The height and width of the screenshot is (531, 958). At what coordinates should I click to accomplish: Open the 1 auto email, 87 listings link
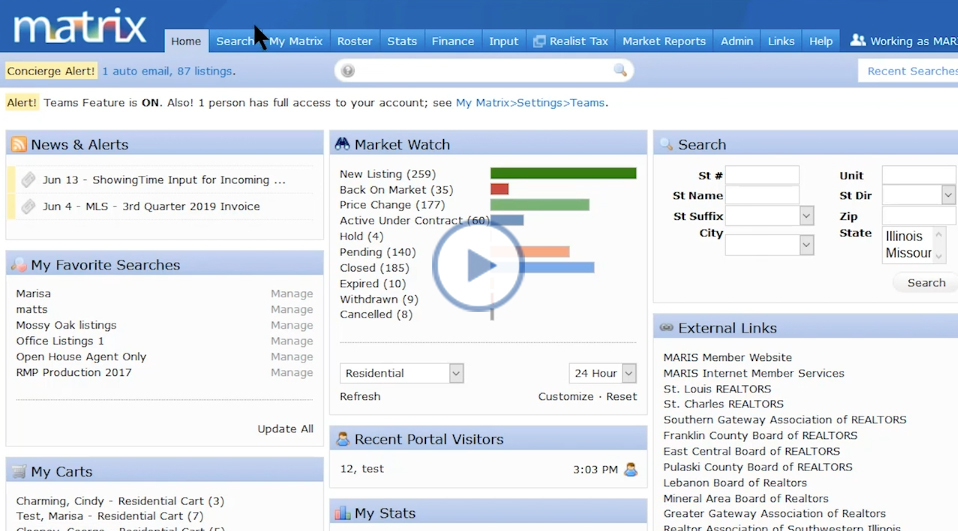[167, 71]
